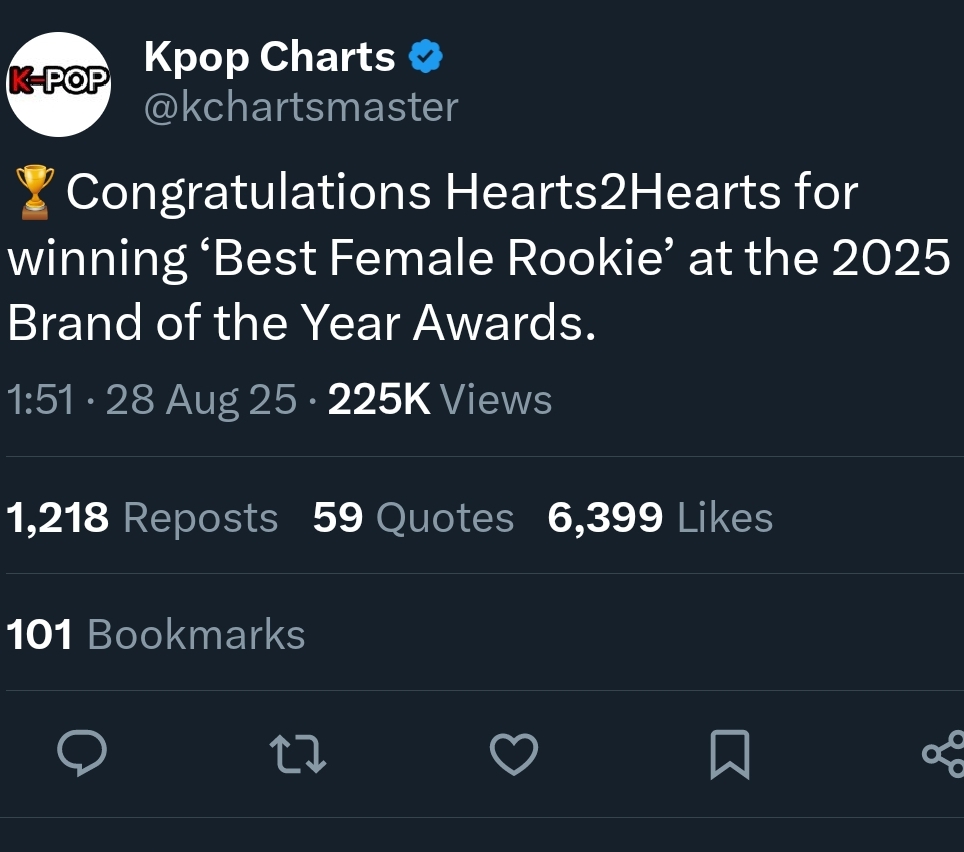964x852 pixels.
Task: Click the 101 Bookmarks count
Action: pos(155,635)
